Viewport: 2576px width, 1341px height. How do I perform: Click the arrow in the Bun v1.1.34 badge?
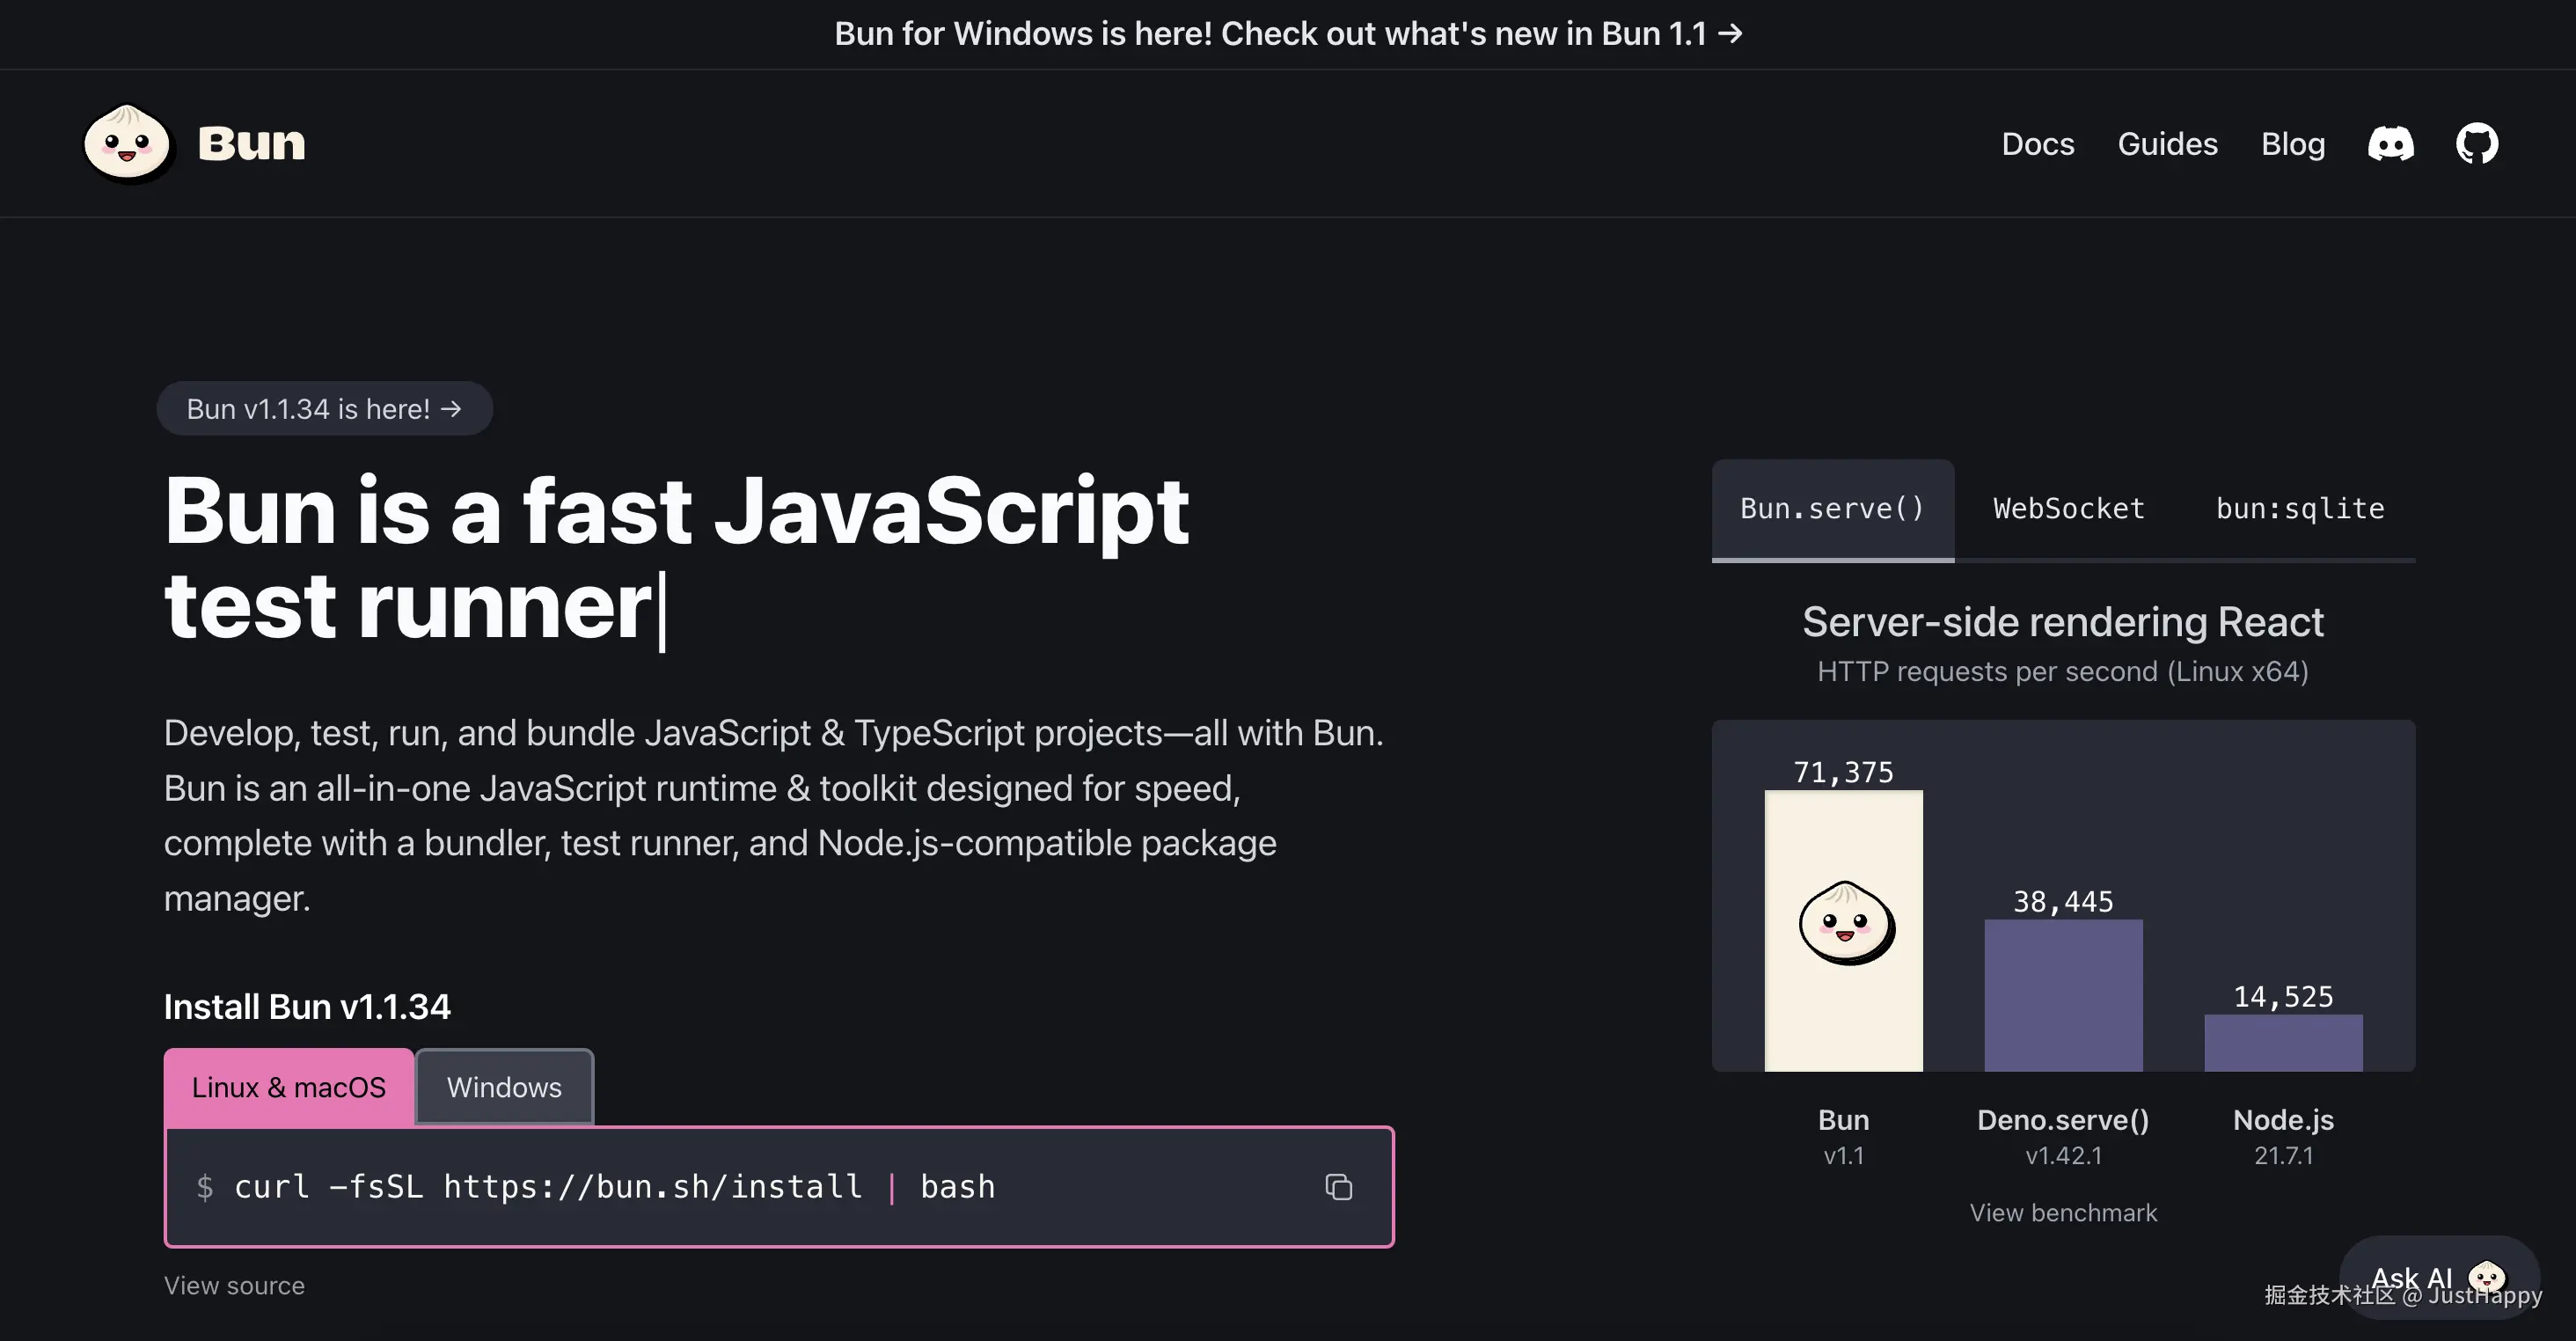pos(452,409)
